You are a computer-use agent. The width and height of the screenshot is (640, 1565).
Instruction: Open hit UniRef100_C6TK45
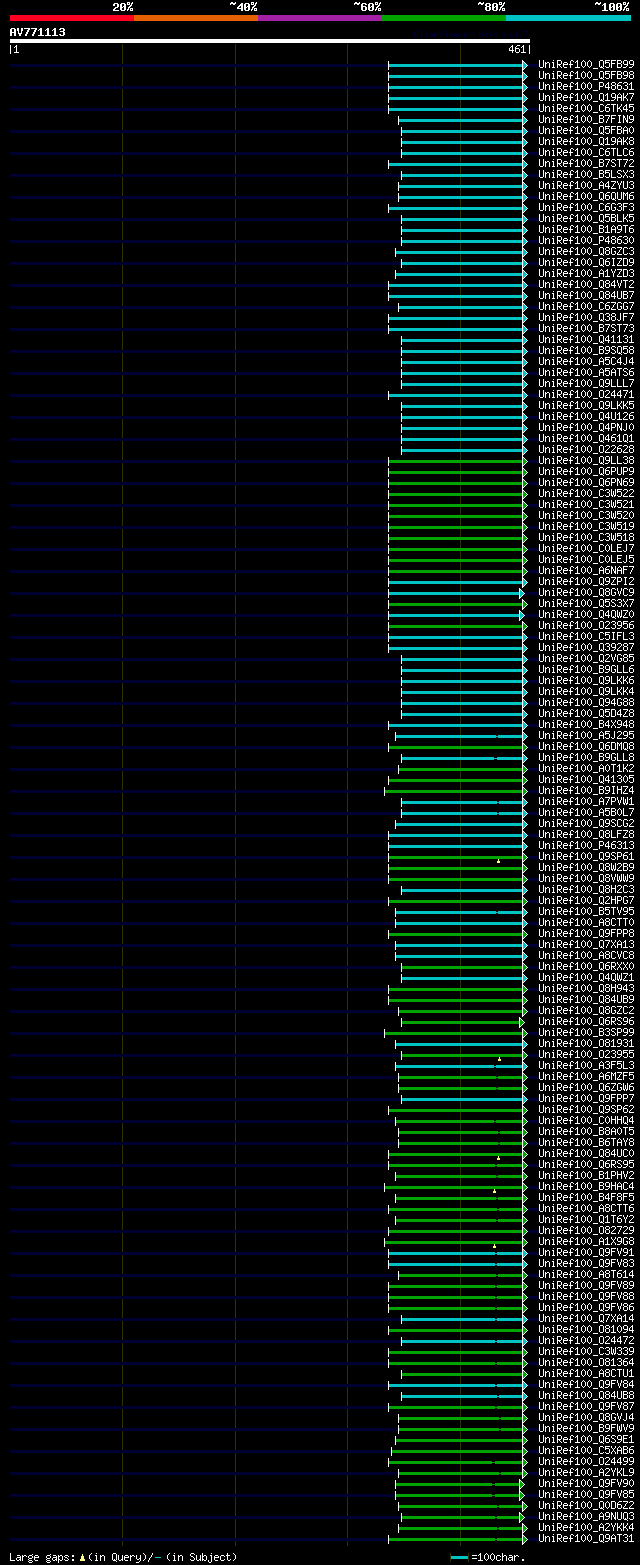pyautogui.click(x=585, y=109)
